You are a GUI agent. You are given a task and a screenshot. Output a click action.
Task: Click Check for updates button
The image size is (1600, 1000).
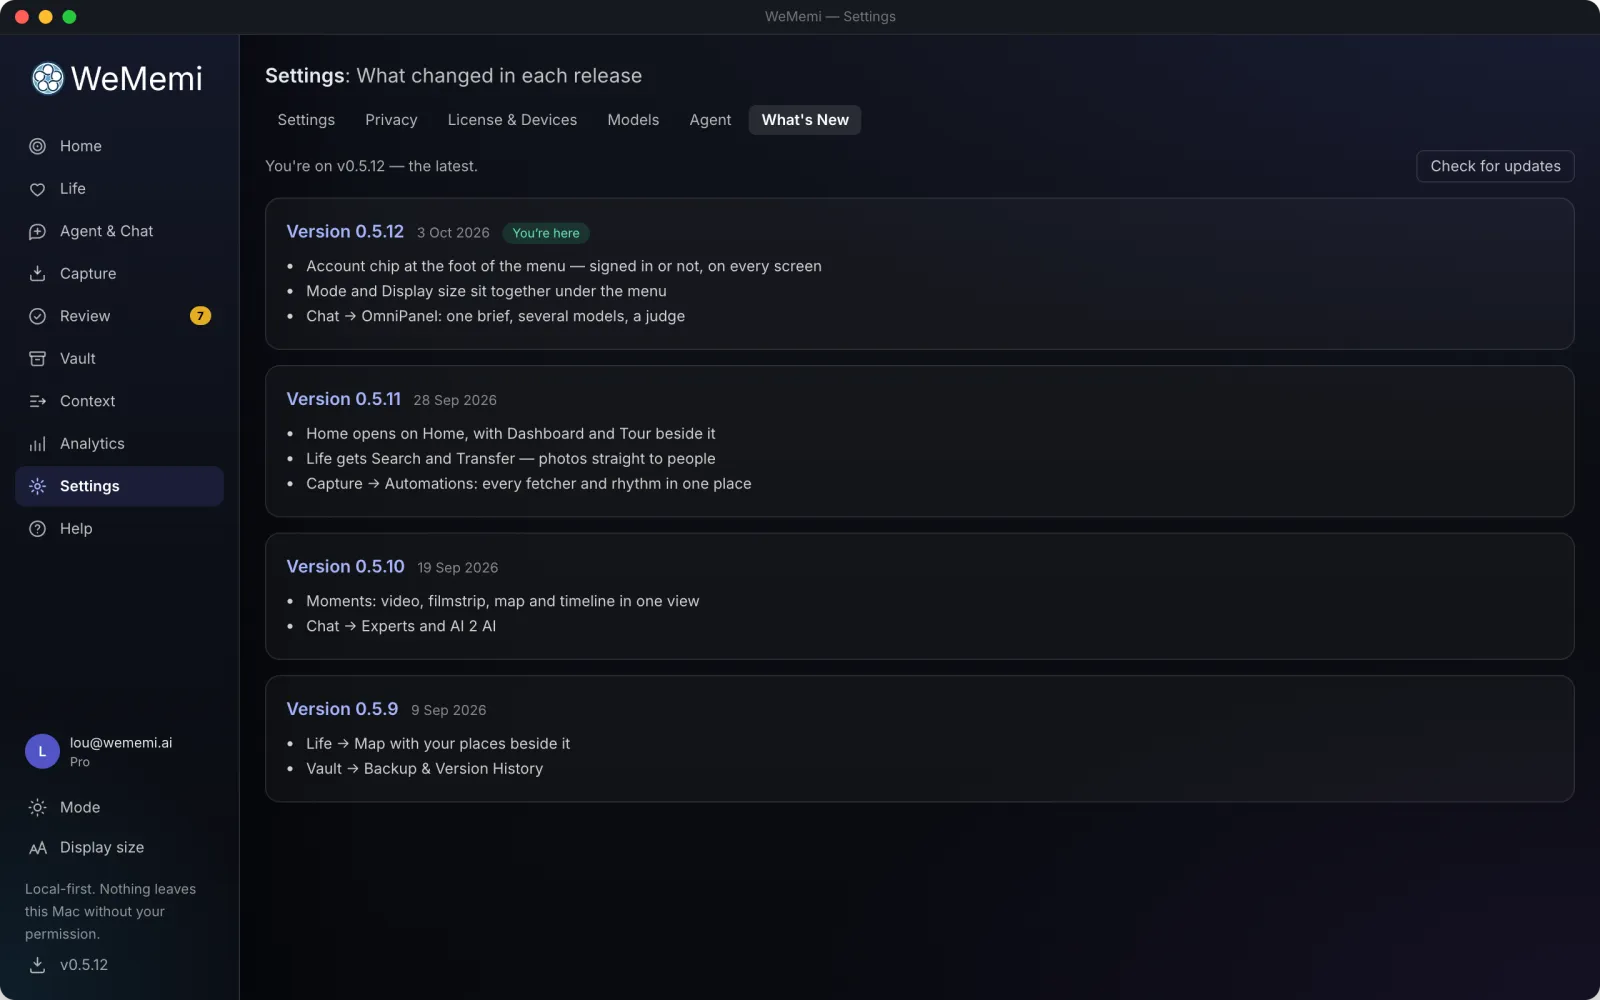click(x=1495, y=166)
